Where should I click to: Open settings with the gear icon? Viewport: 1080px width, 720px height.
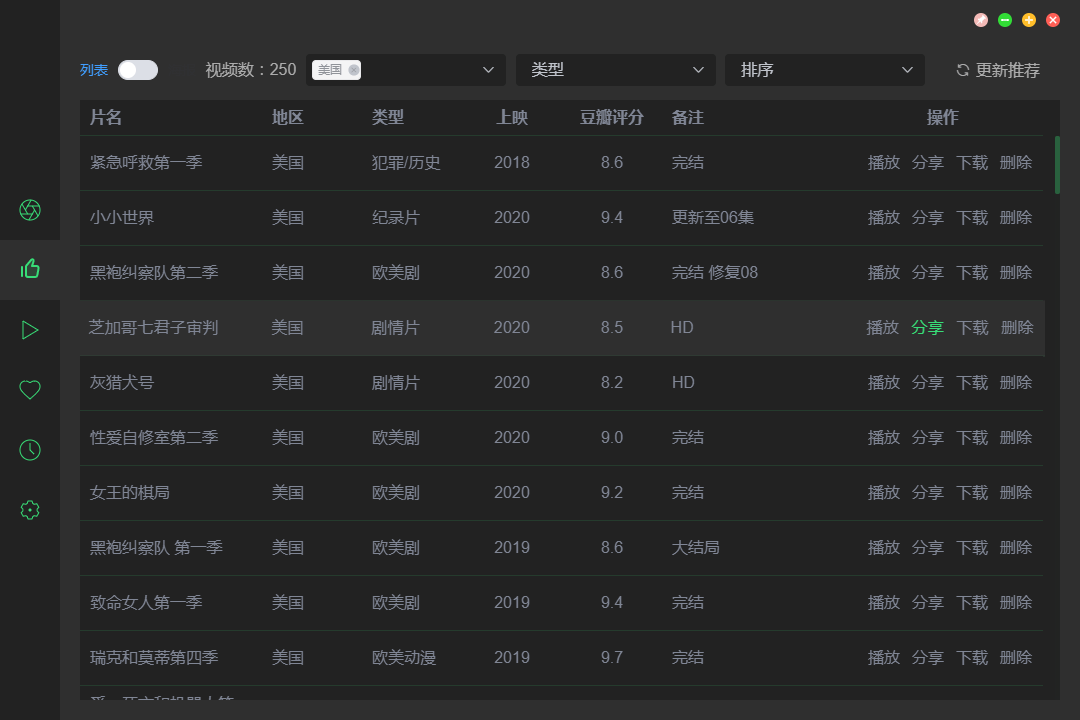point(30,510)
